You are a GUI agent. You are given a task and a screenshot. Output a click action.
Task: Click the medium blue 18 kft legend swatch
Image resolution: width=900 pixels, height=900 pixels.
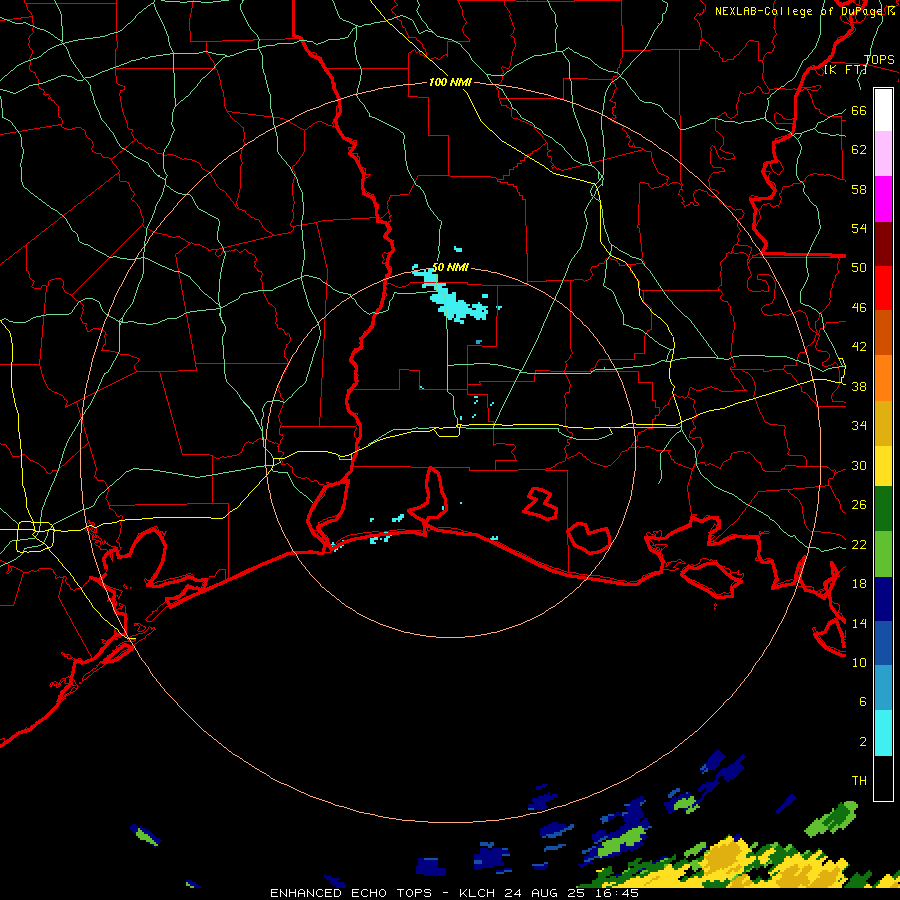(883, 643)
